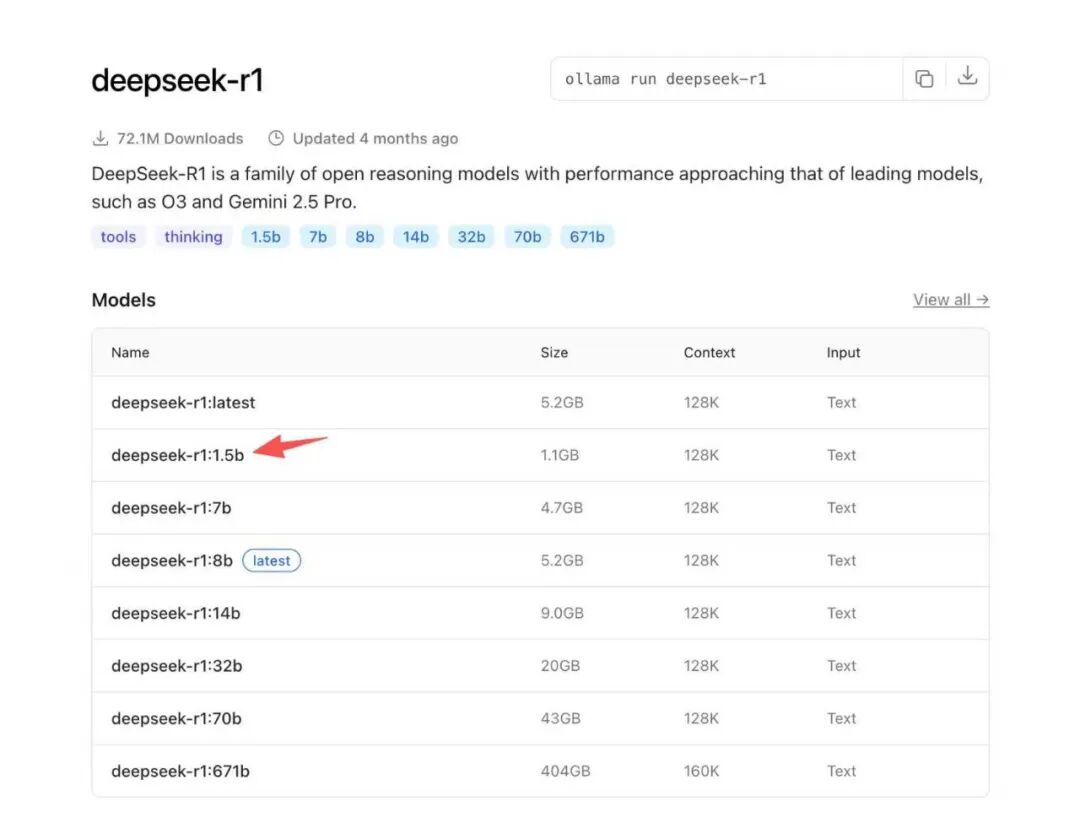Filter by the thinking tag

[194, 237]
